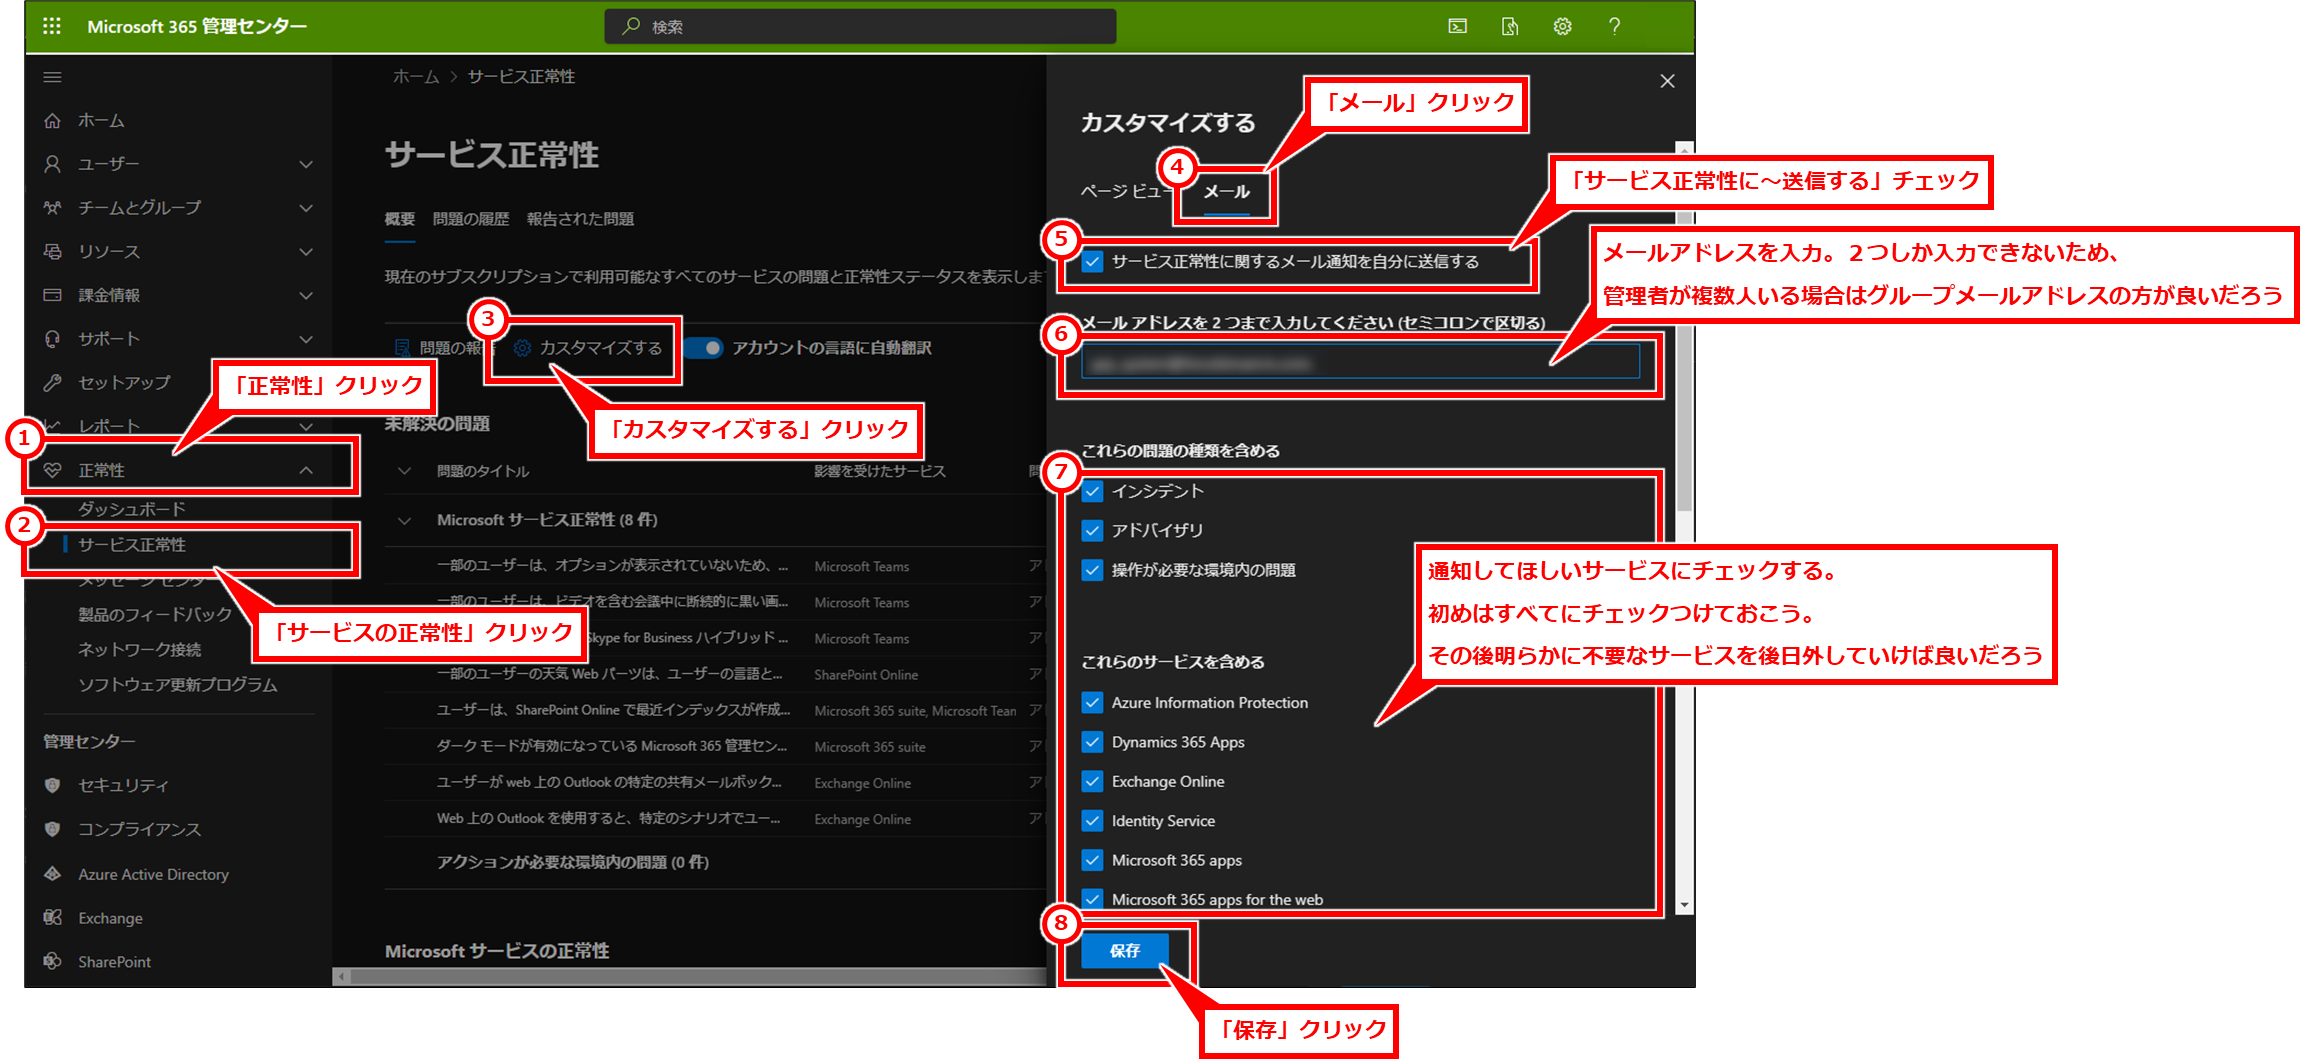Click the document download icon in header
The height and width of the screenshot is (1064, 2305).
coord(1510,26)
